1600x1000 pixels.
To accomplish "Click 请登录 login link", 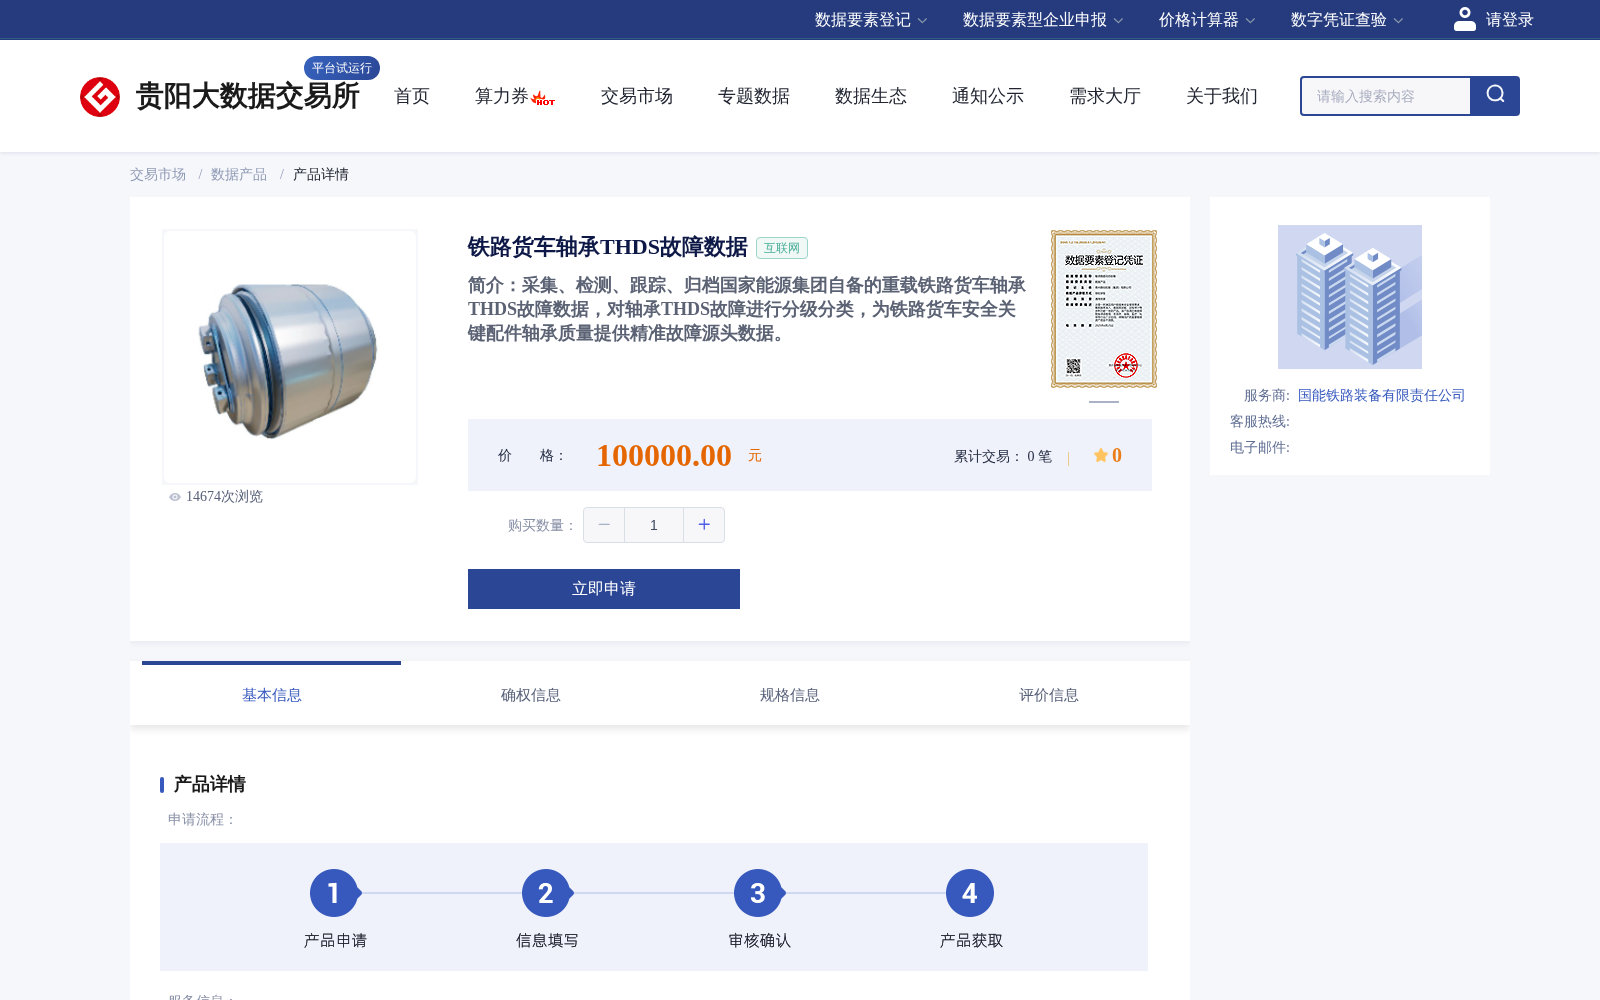I will point(1509,20).
